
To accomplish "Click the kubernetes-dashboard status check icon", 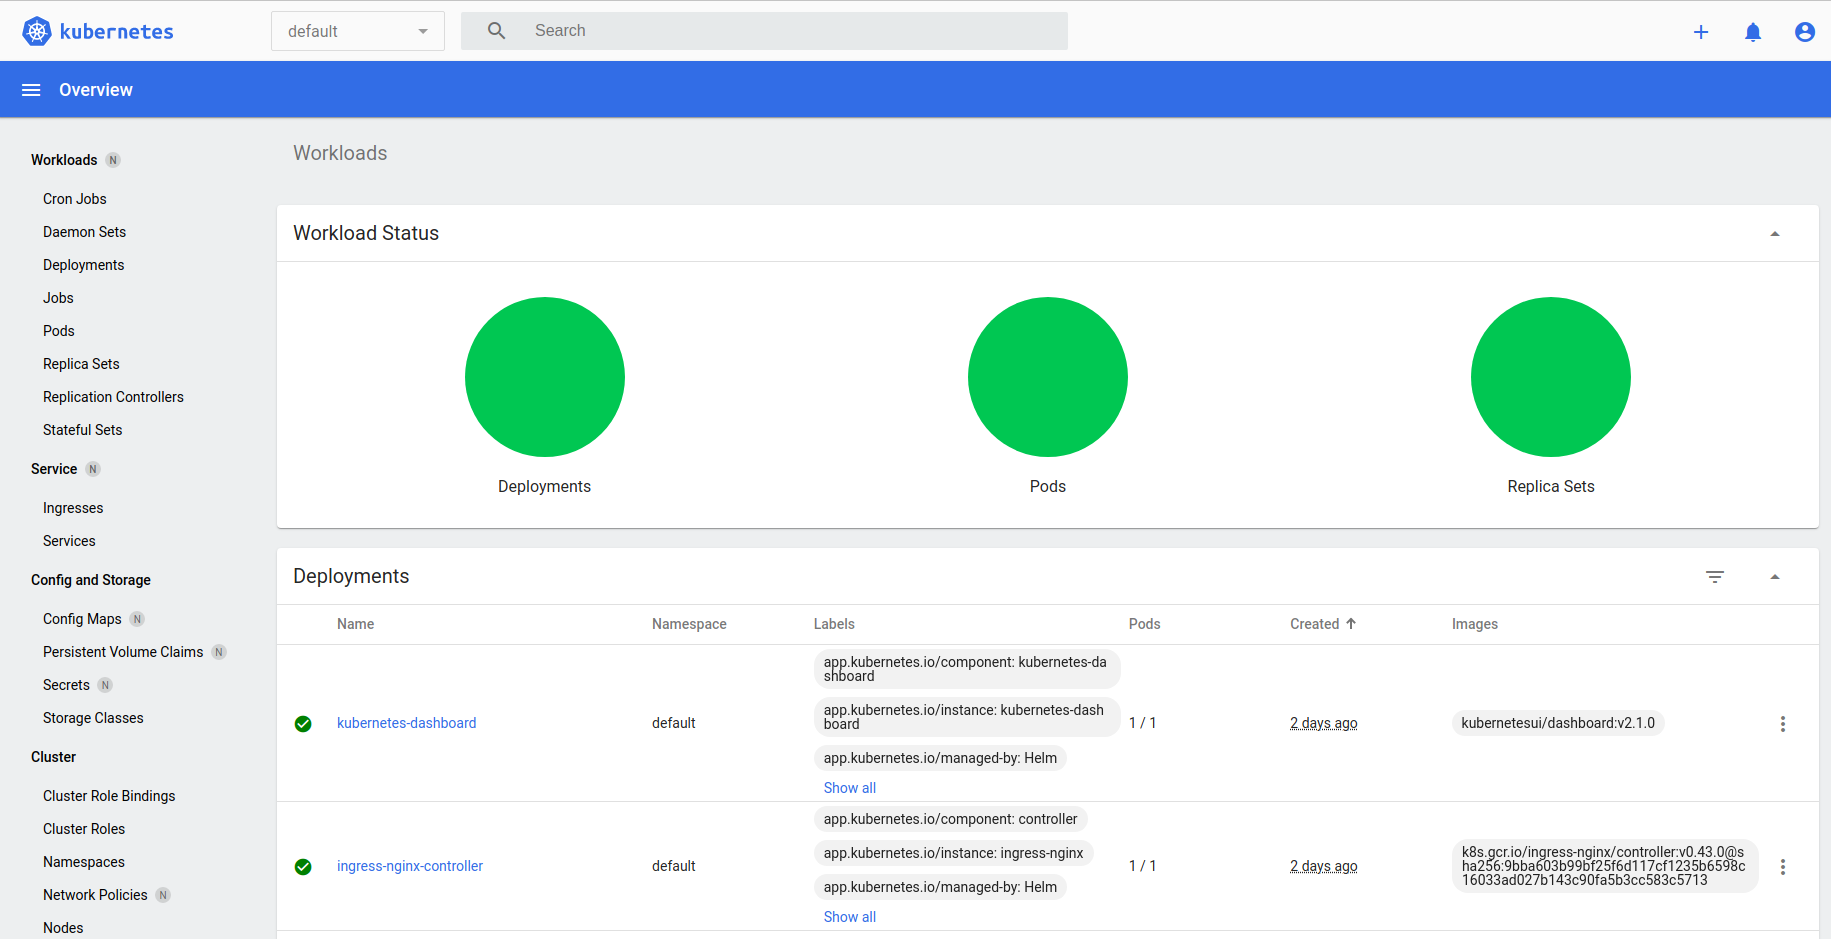I will tap(303, 724).
